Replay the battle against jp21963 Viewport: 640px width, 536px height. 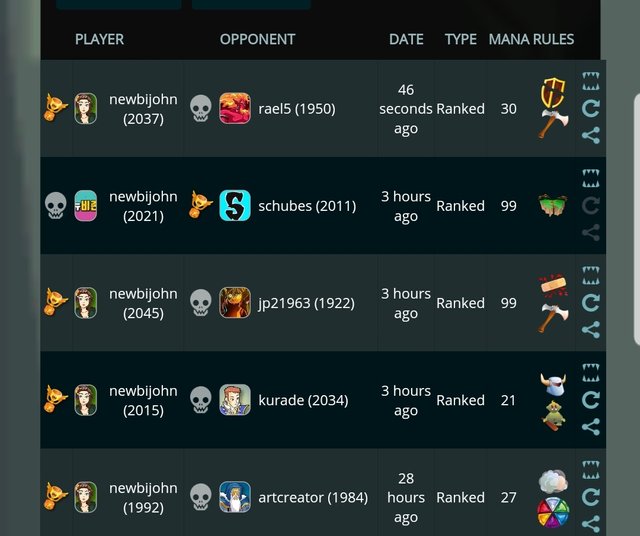point(591,303)
